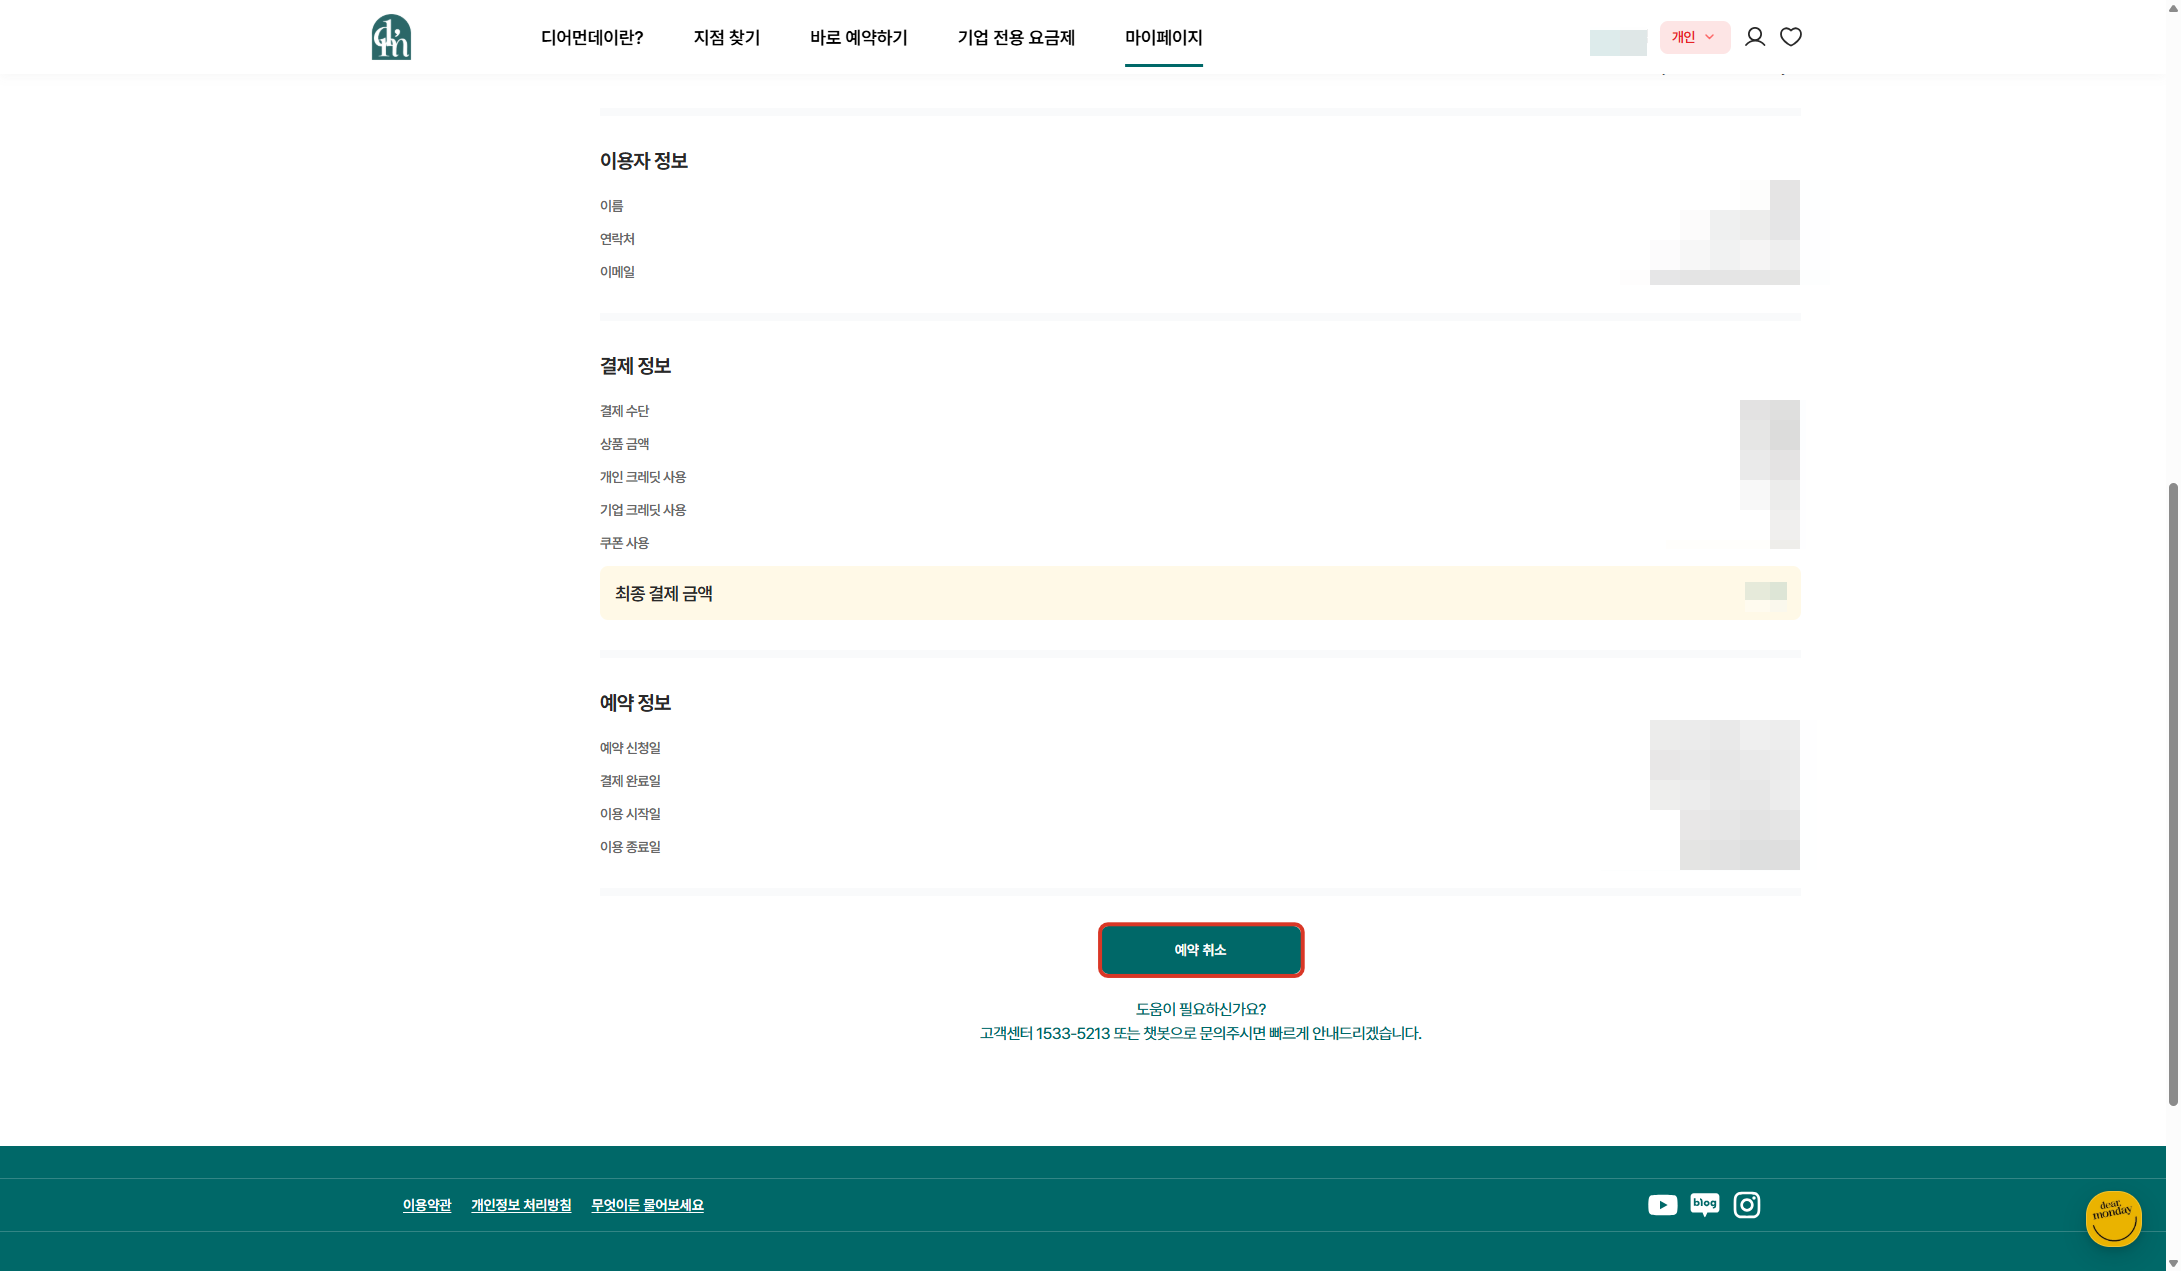Expand the 개인 account type dropdown
The width and height of the screenshot is (2181, 1271).
[1694, 37]
